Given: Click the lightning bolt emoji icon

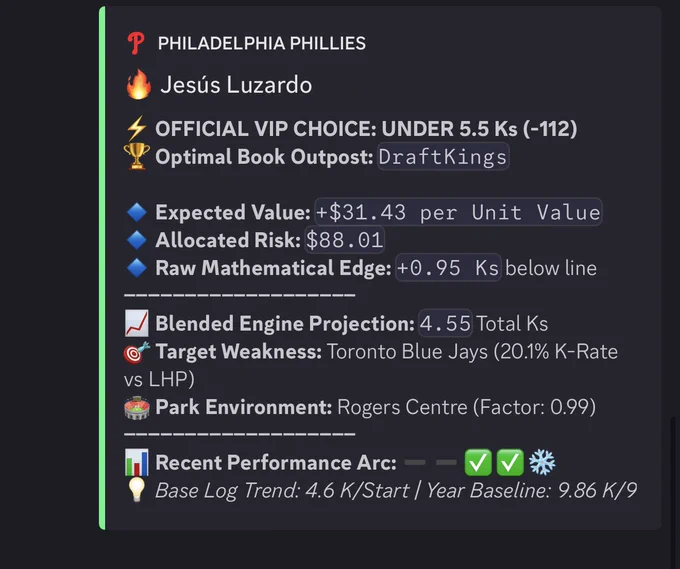Looking at the screenshot, I should pos(137,129).
